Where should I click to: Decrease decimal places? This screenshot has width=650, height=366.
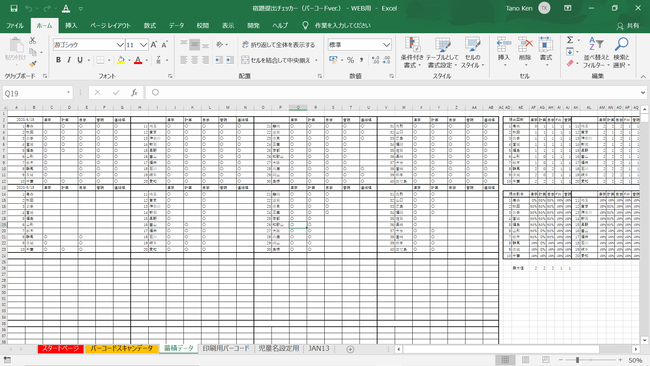coord(386,60)
